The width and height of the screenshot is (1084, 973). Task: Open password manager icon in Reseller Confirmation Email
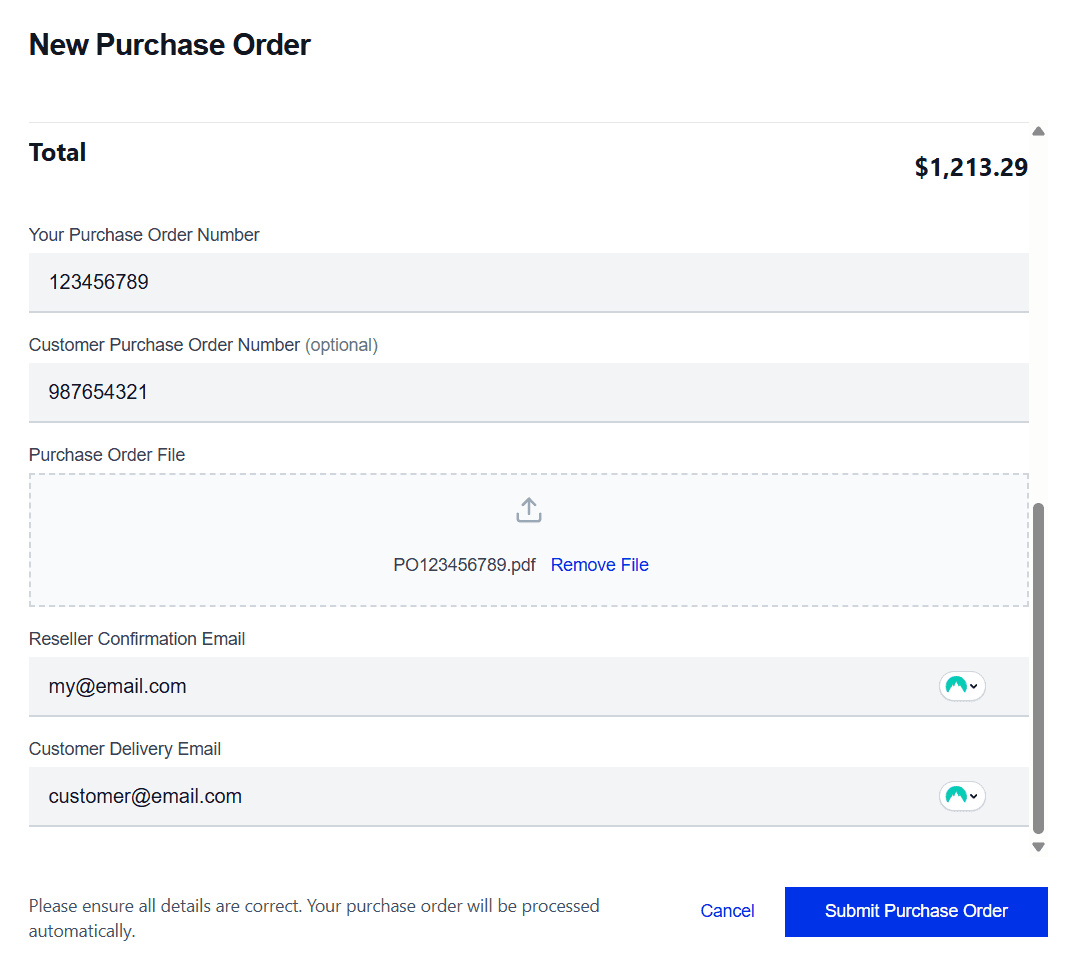tap(961, 686)
